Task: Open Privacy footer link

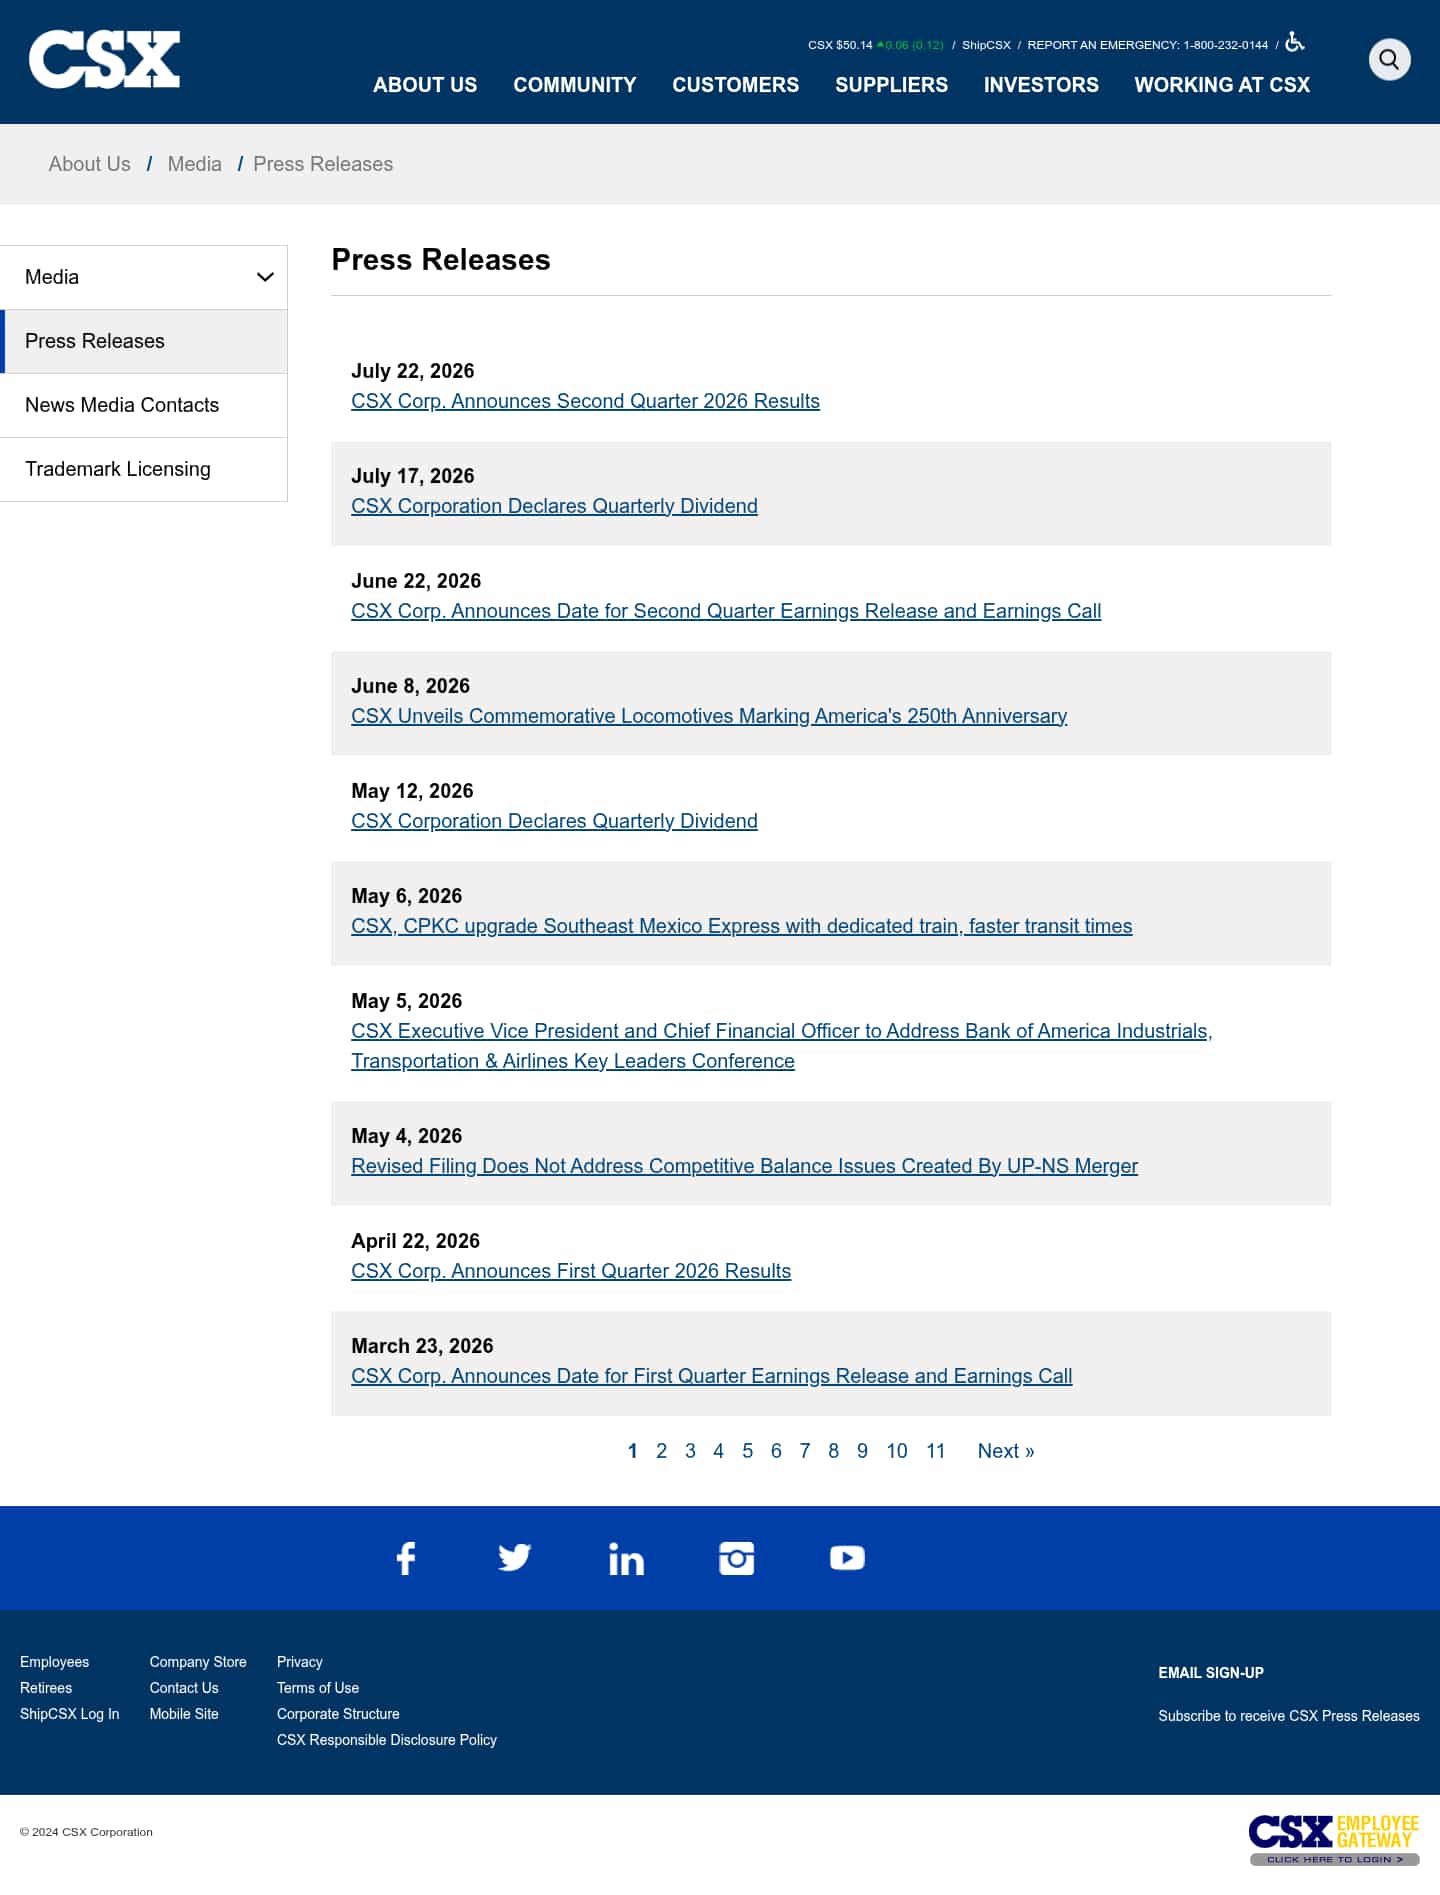Action: pyautogui.click(x=300, y=1662)
